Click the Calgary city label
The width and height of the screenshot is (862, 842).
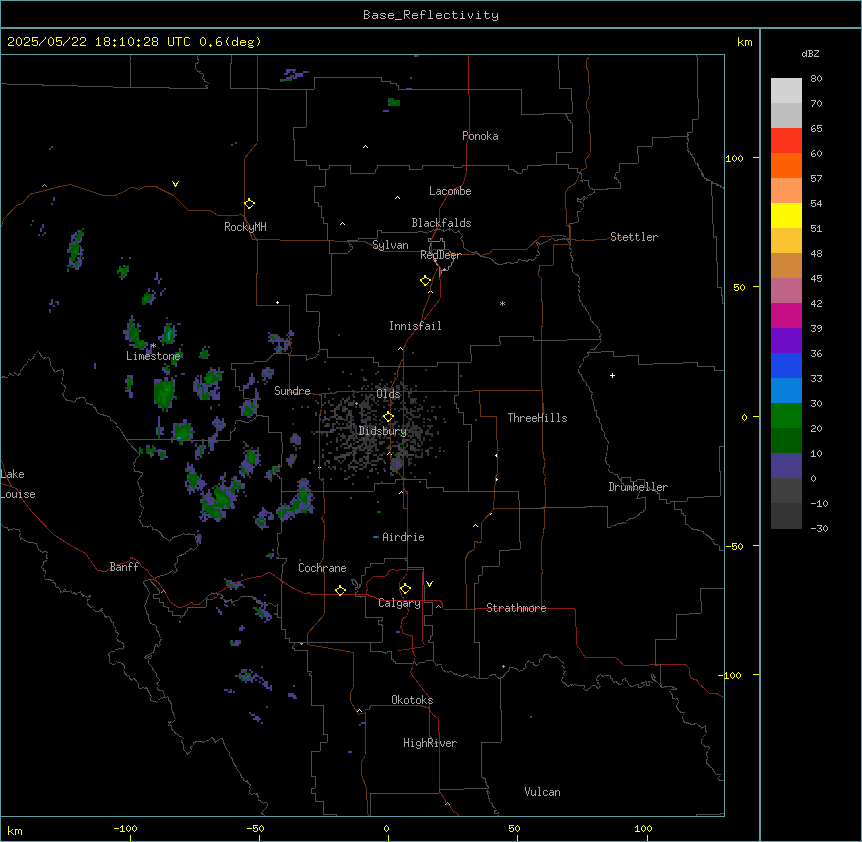(x=399, y=603)
